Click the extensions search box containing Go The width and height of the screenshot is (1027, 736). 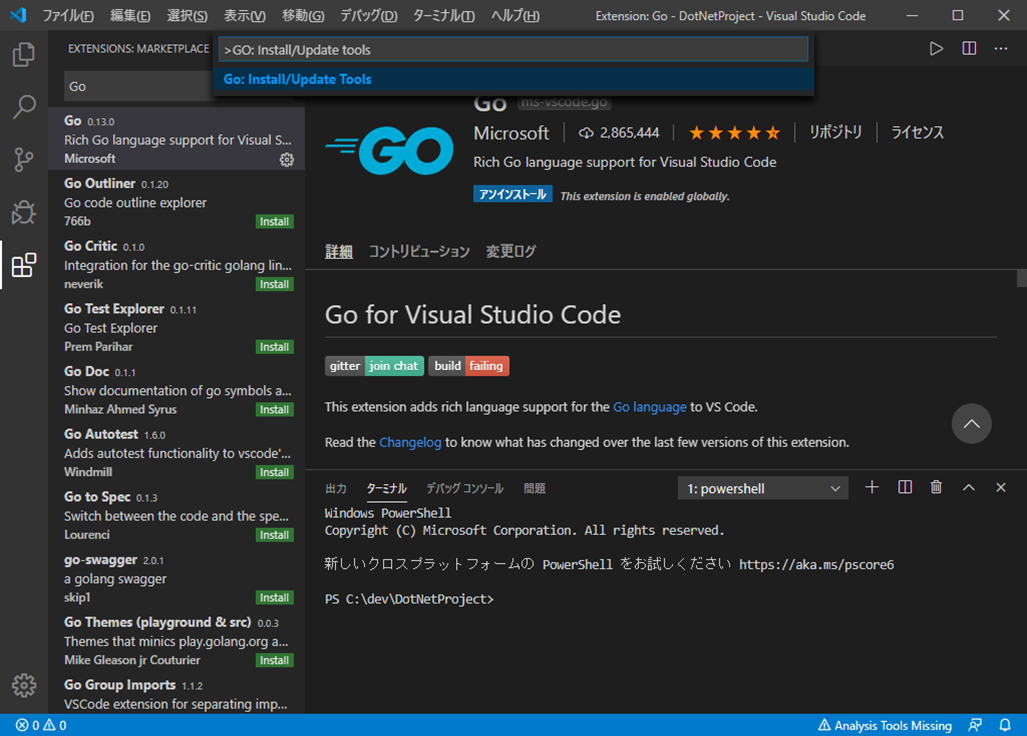[138, 86]
